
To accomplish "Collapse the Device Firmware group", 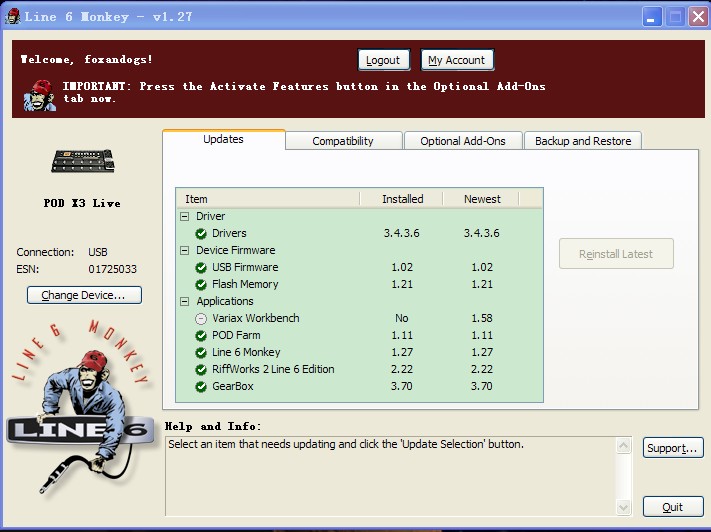I will coord(185,250).
